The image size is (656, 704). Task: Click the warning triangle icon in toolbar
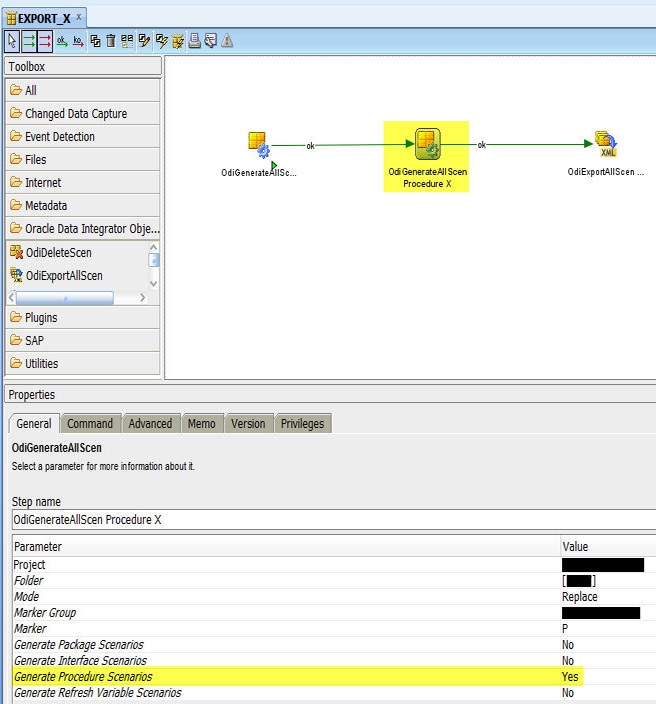(x=227, y=41)
